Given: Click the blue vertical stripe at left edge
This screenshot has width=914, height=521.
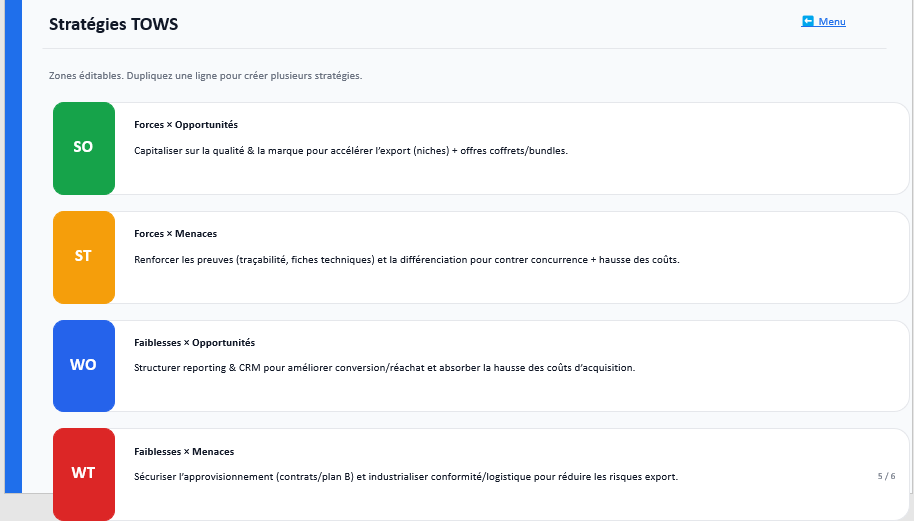Looking at the screenshot, I should (x=13, y=250).
